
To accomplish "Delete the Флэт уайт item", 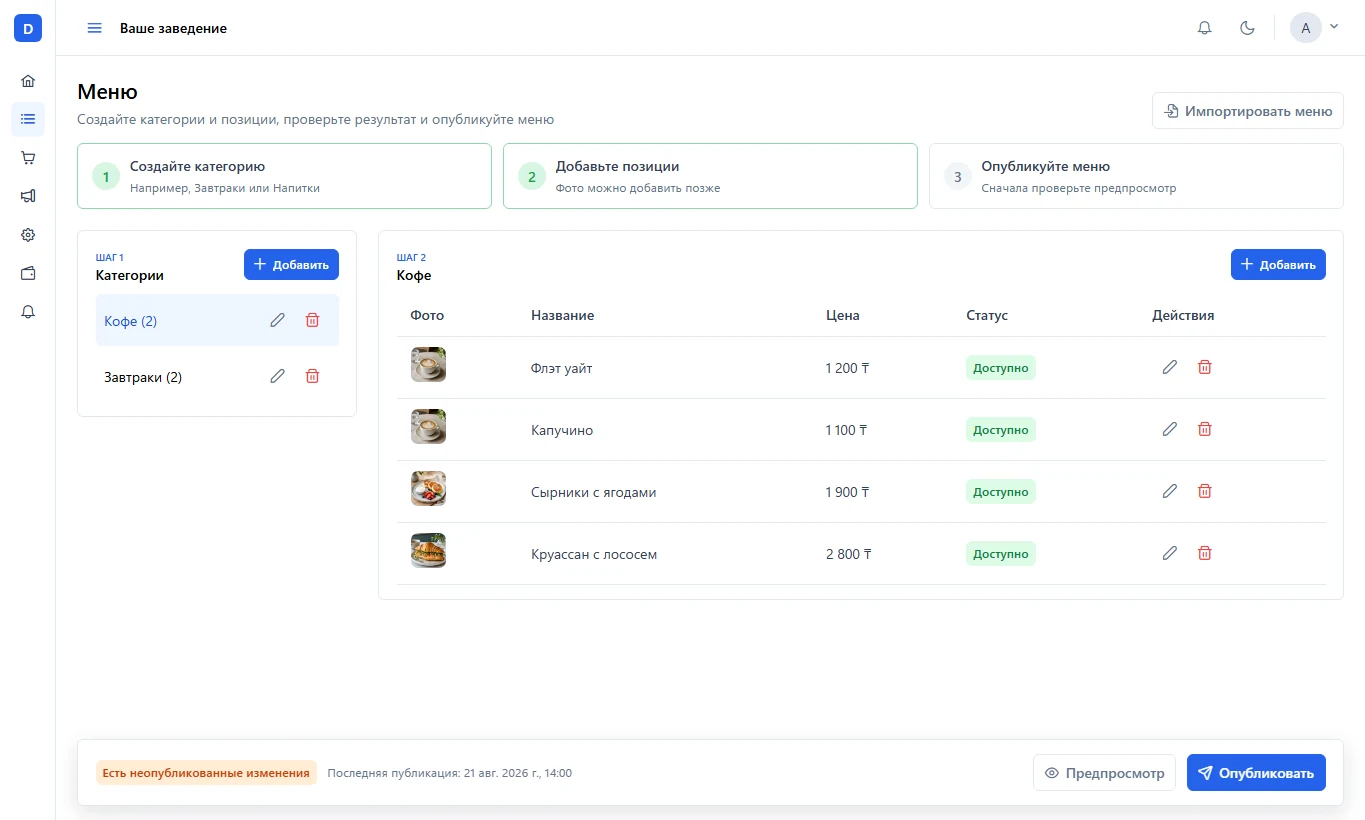I will [1205, 367].
